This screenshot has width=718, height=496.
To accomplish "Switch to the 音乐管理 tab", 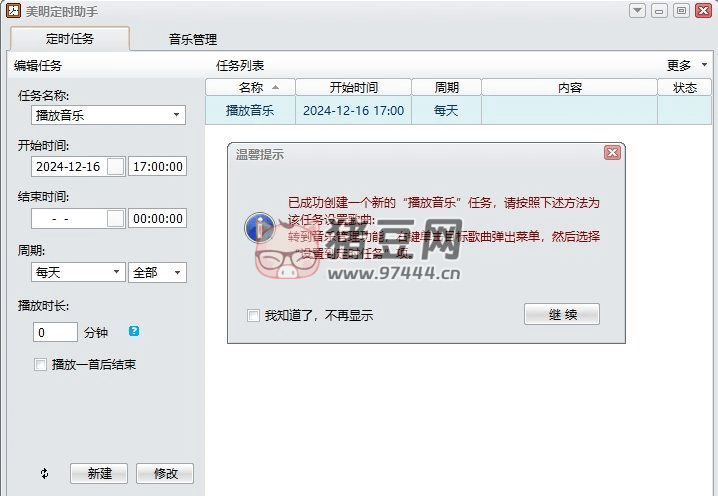I will tap(193, 39).
